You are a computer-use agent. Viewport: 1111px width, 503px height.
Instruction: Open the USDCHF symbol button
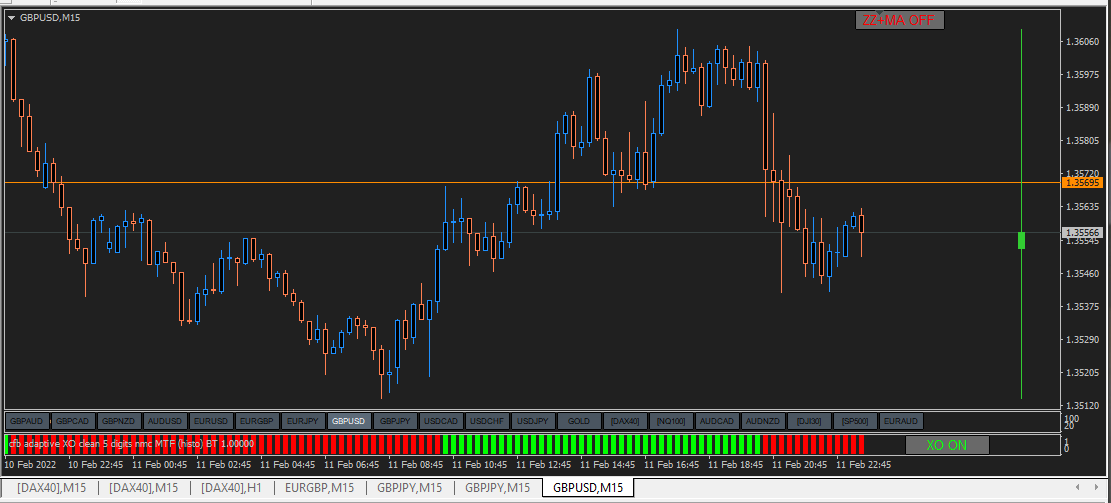(487, 421)
